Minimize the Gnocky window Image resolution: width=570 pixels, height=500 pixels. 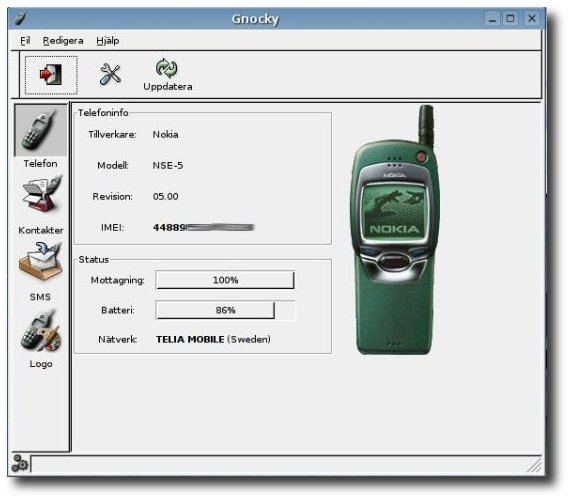(492, 18)
